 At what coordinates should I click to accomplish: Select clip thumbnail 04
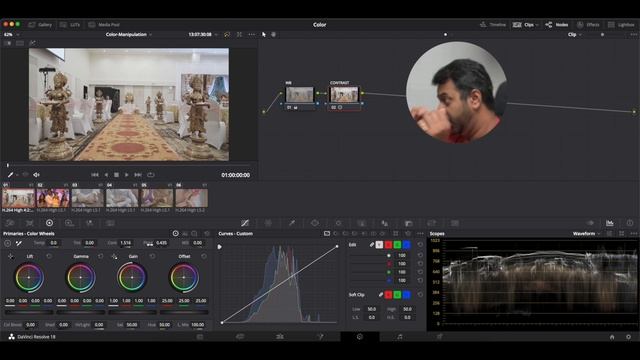(x=122, y=198)
